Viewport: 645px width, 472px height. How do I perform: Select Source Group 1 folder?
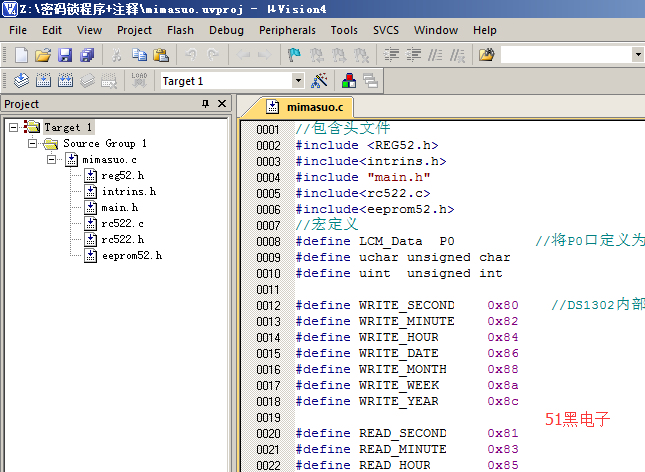click(104, 144)
